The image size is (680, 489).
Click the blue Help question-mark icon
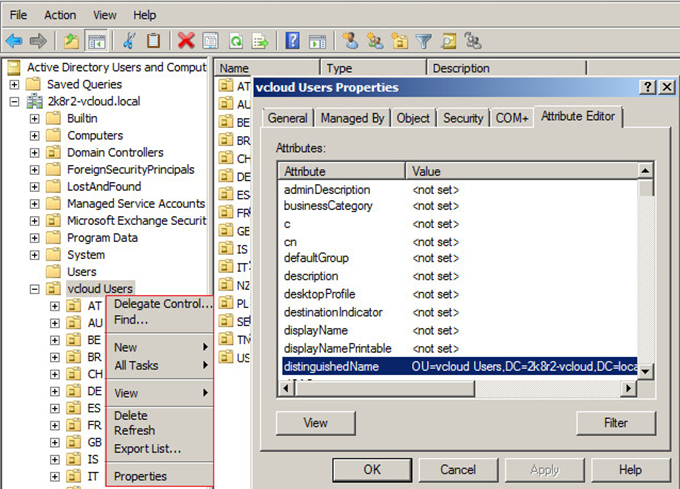point(292,41)
